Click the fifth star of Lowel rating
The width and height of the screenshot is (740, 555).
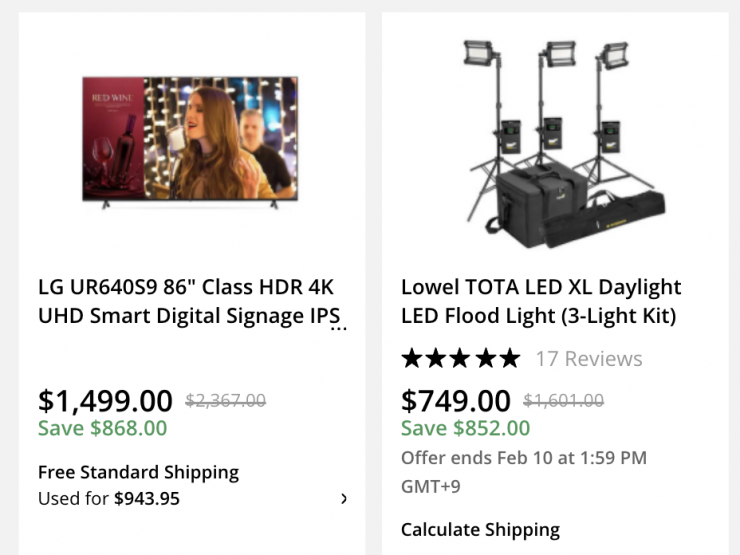509,358
